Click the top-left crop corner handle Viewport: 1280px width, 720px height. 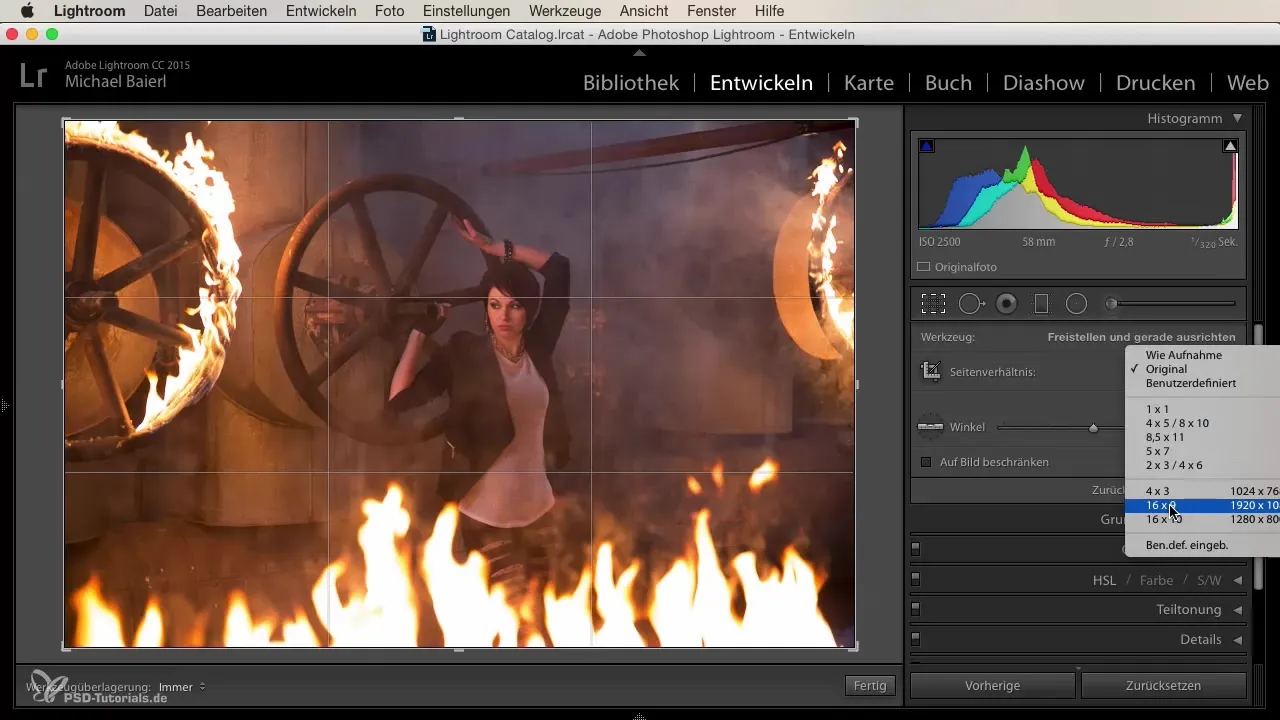[x=65, y=121]
